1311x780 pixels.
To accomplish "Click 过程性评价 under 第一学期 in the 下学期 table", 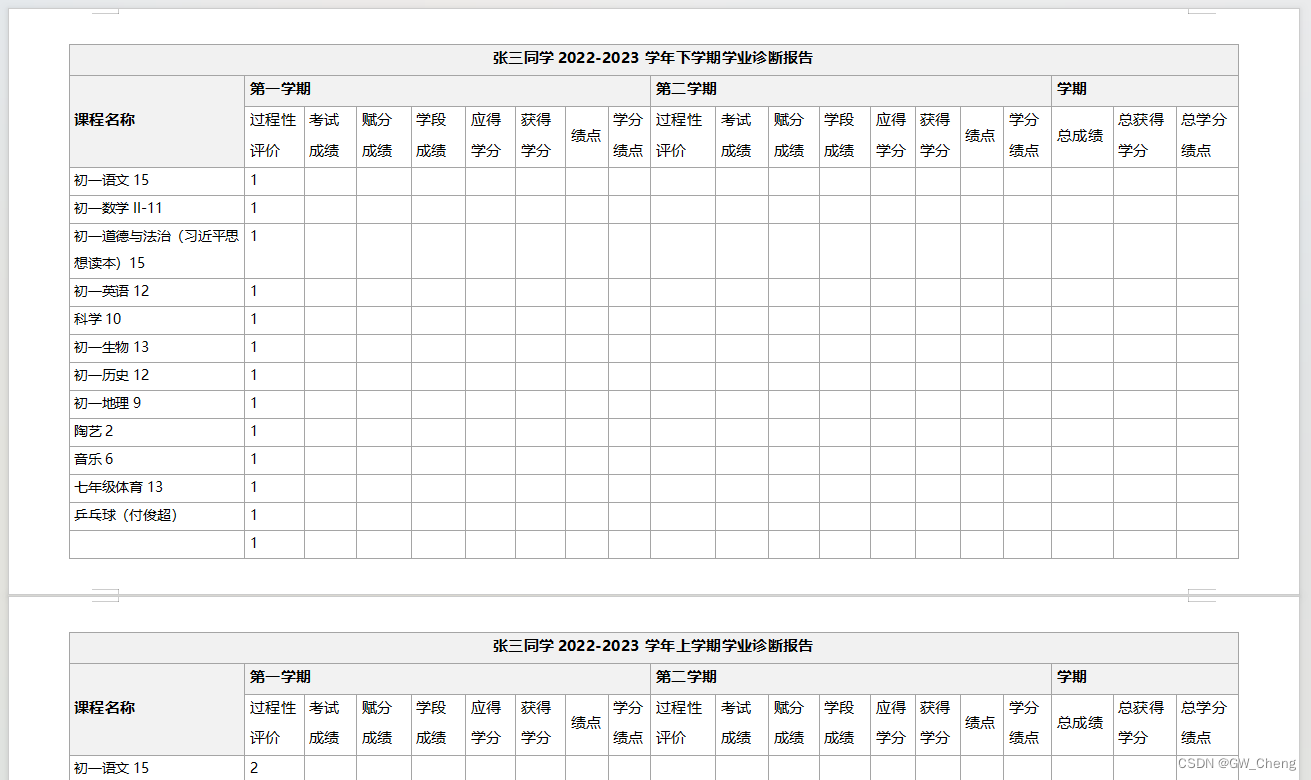I will 273,135.
